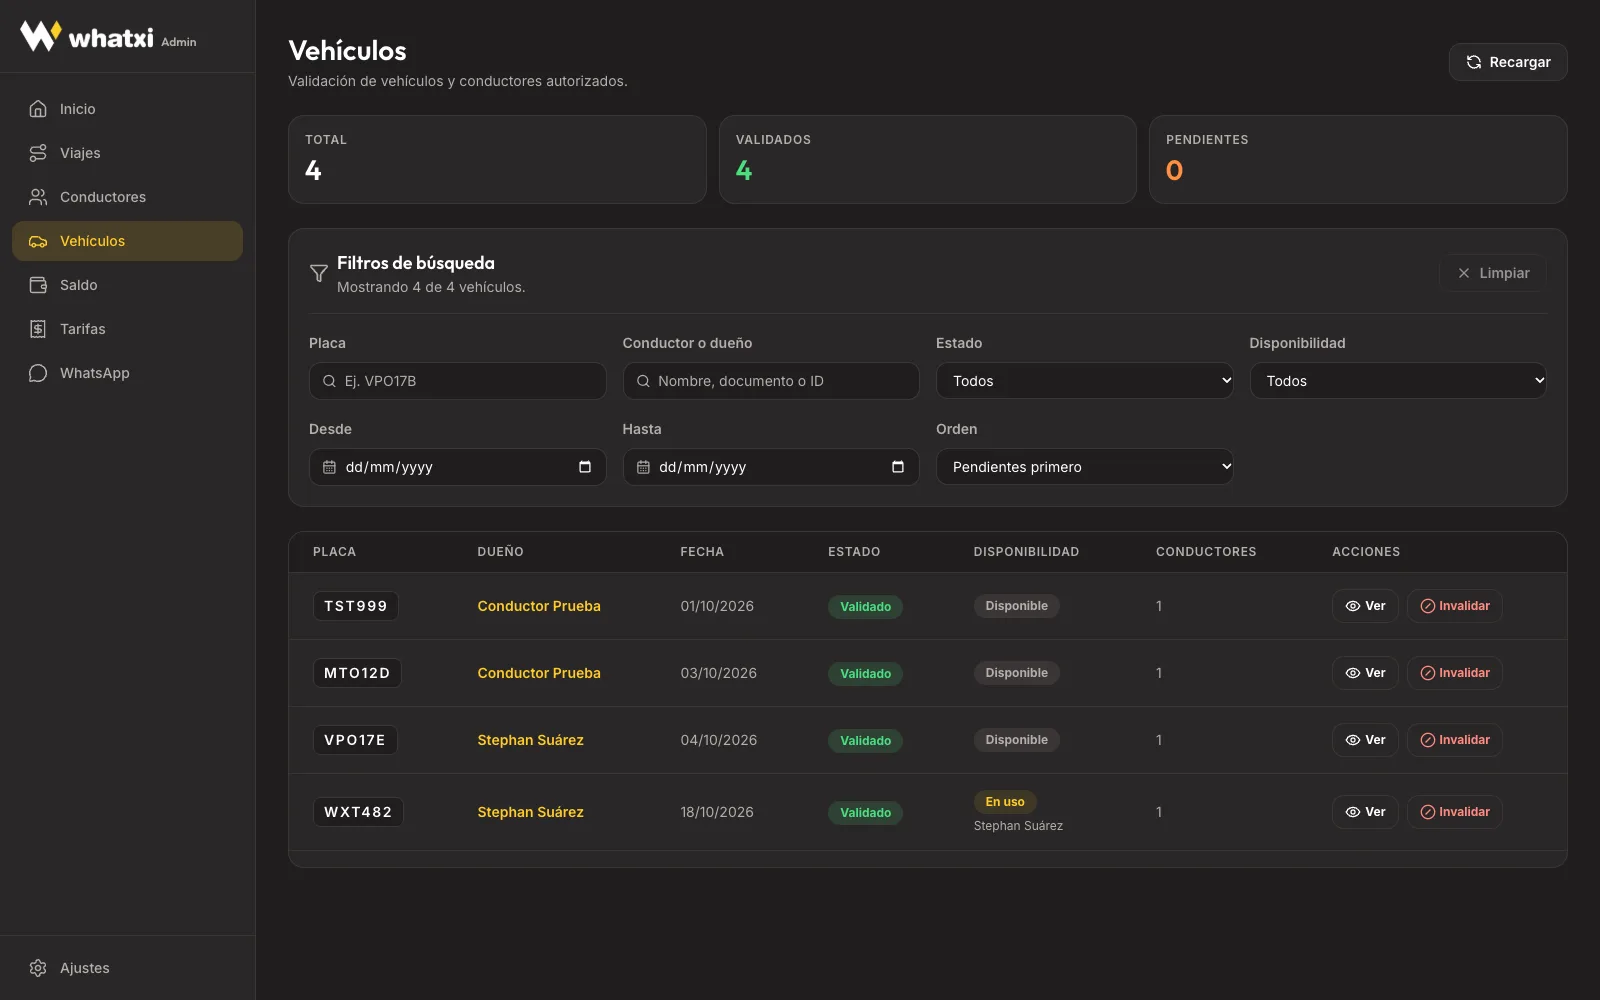View vehicle TST999 with the Ver button
This screenshot has height=1000, width=1600.
(x=1365, y=606)
